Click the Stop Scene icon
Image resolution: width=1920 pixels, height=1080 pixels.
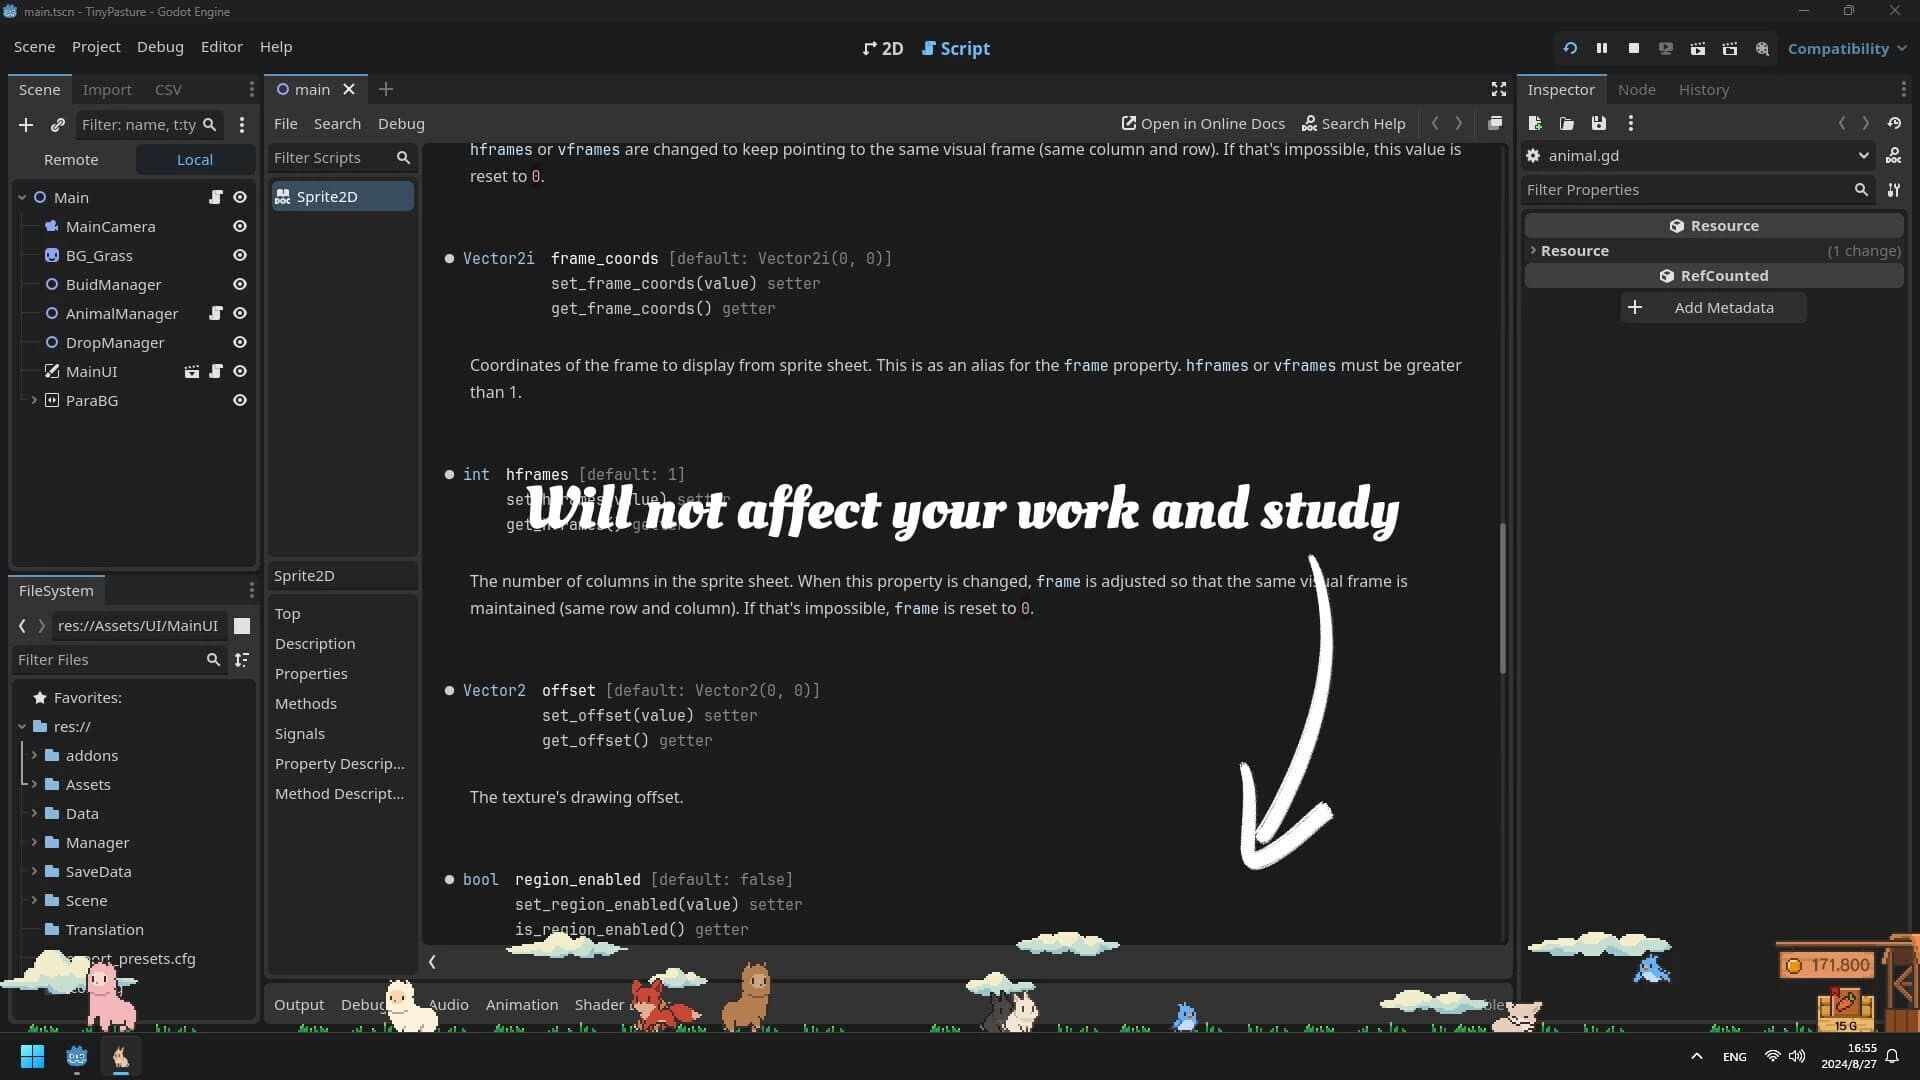tap(1634, 48)
